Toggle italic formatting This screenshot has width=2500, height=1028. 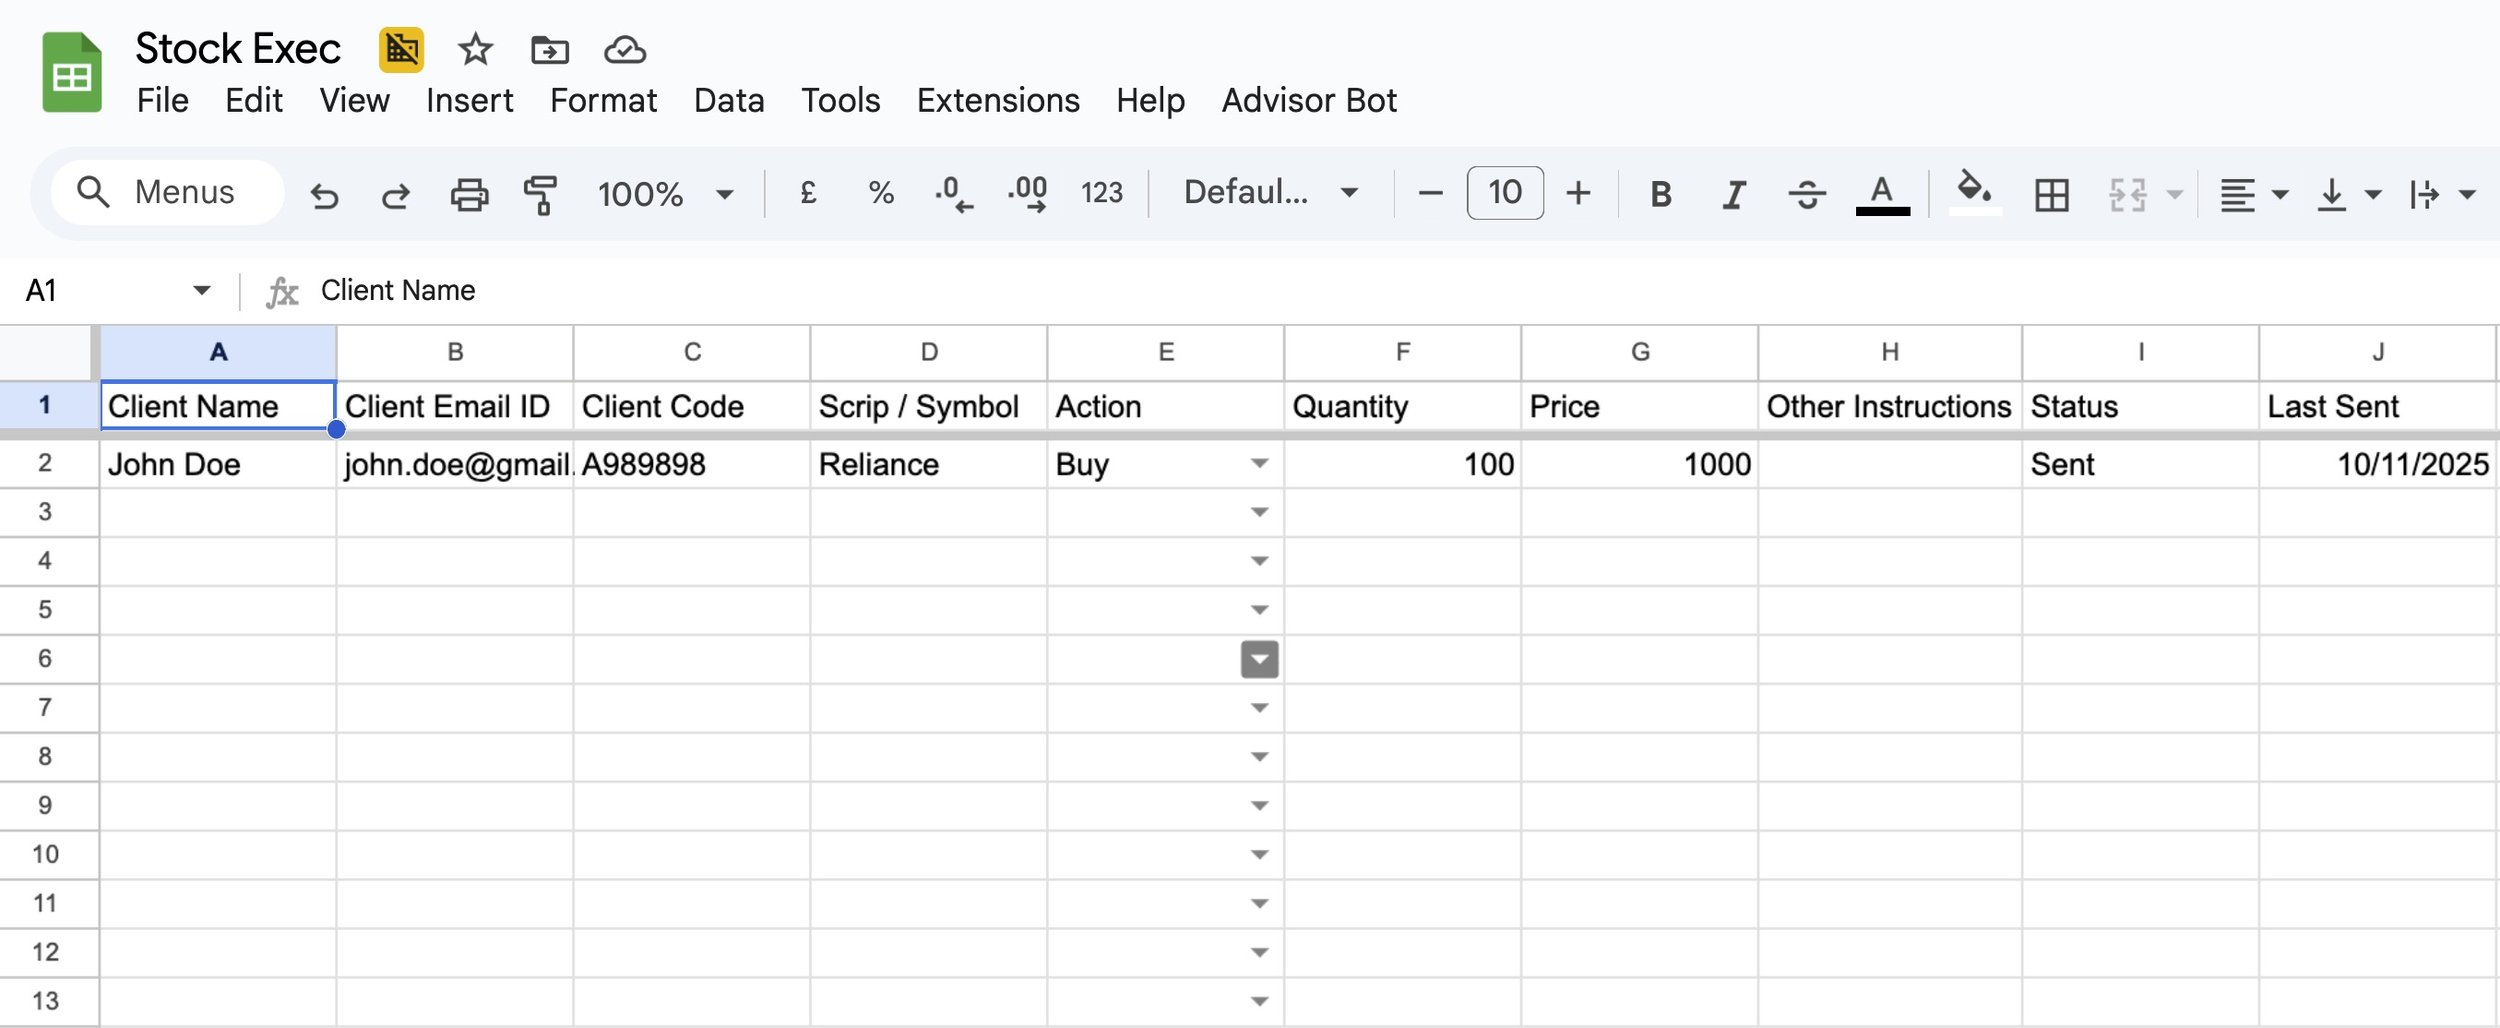[x=1734, y=194]
